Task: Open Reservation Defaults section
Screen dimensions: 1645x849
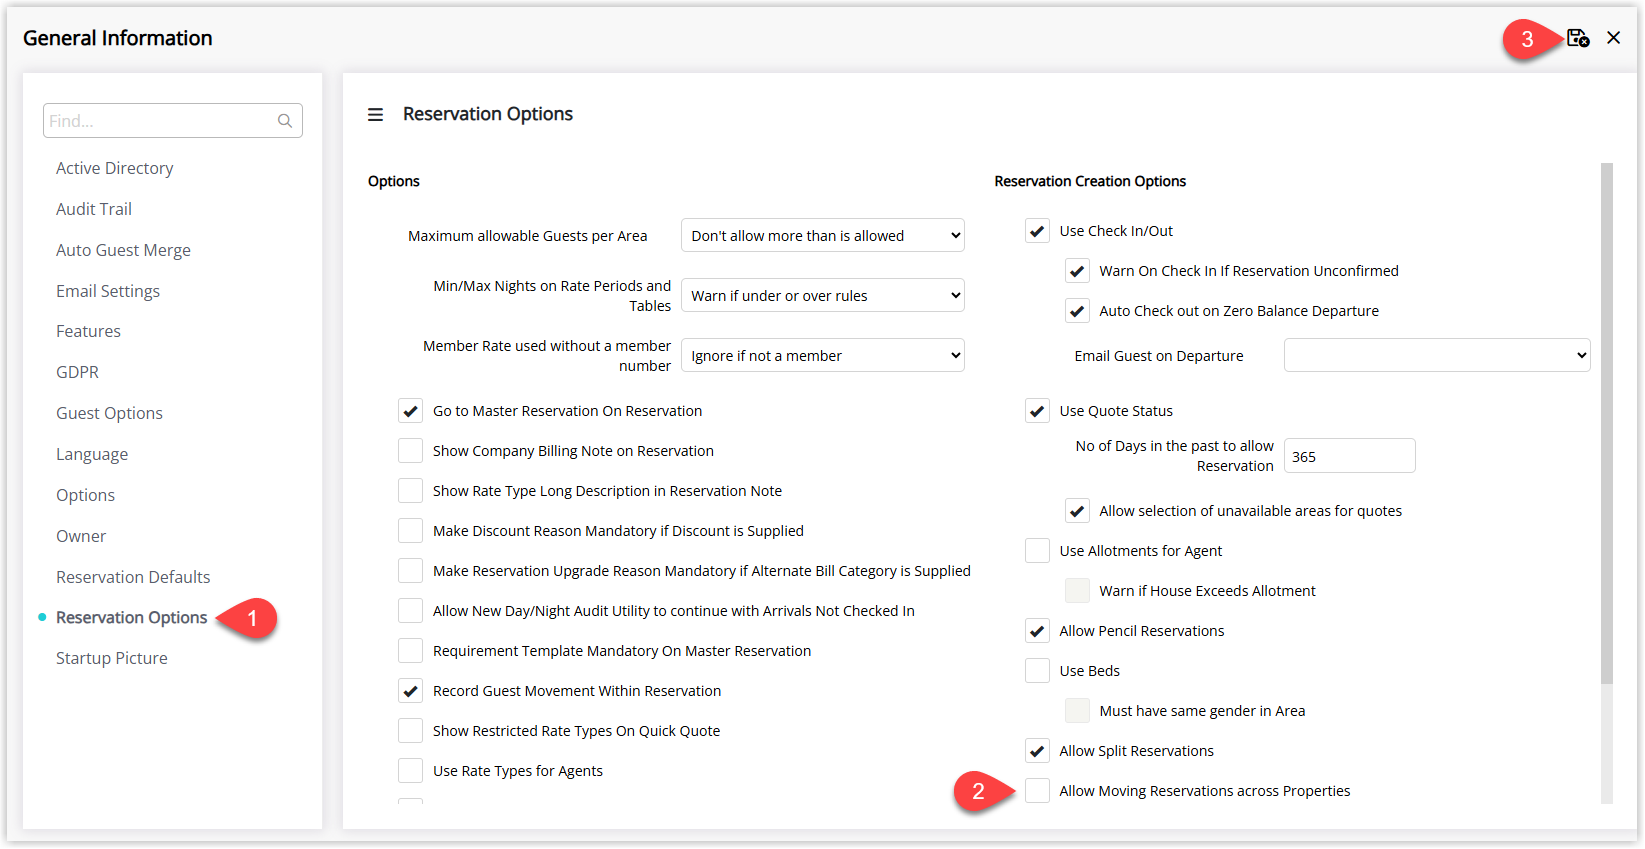Action: [133, 577]
